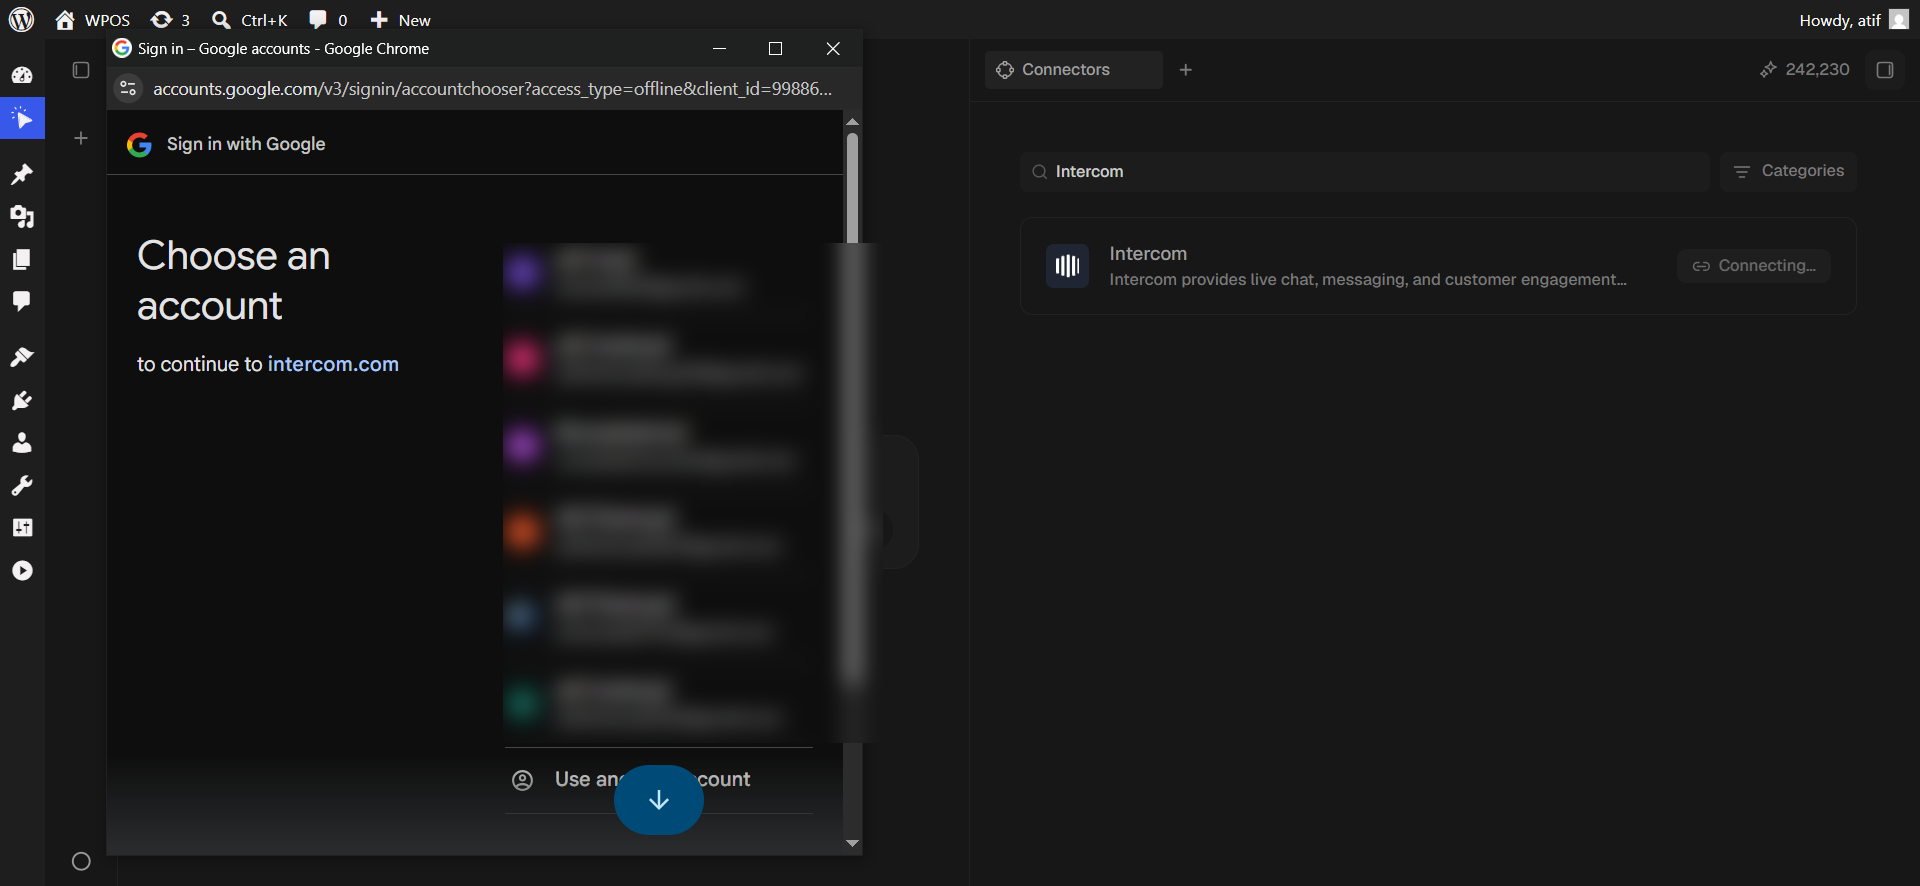Open the Categories filter dropdown
The height and width of the screenshot is (886, 1920).
[x=1788, y=171]
